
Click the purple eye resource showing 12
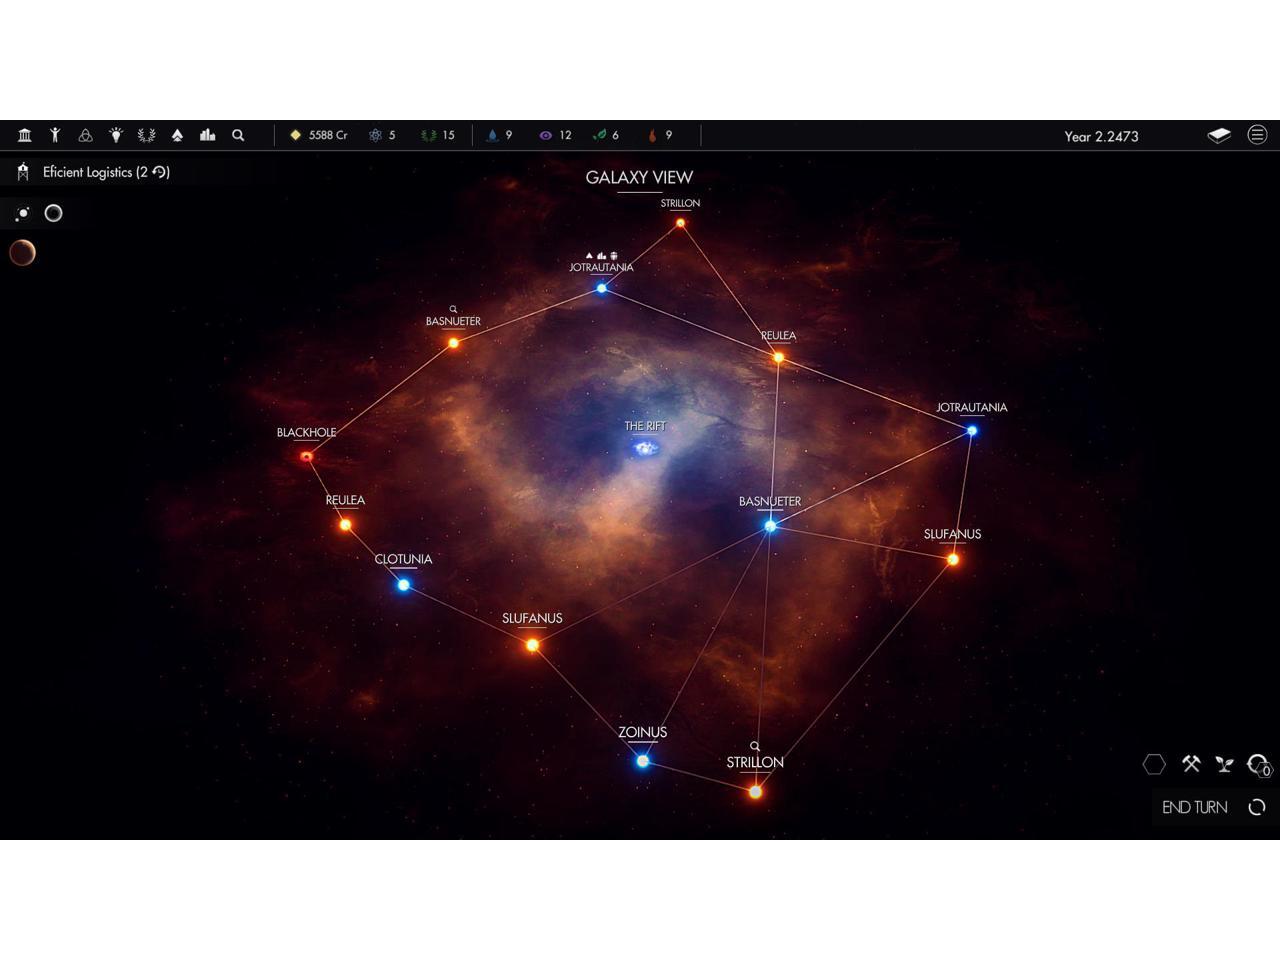[556, 135]
